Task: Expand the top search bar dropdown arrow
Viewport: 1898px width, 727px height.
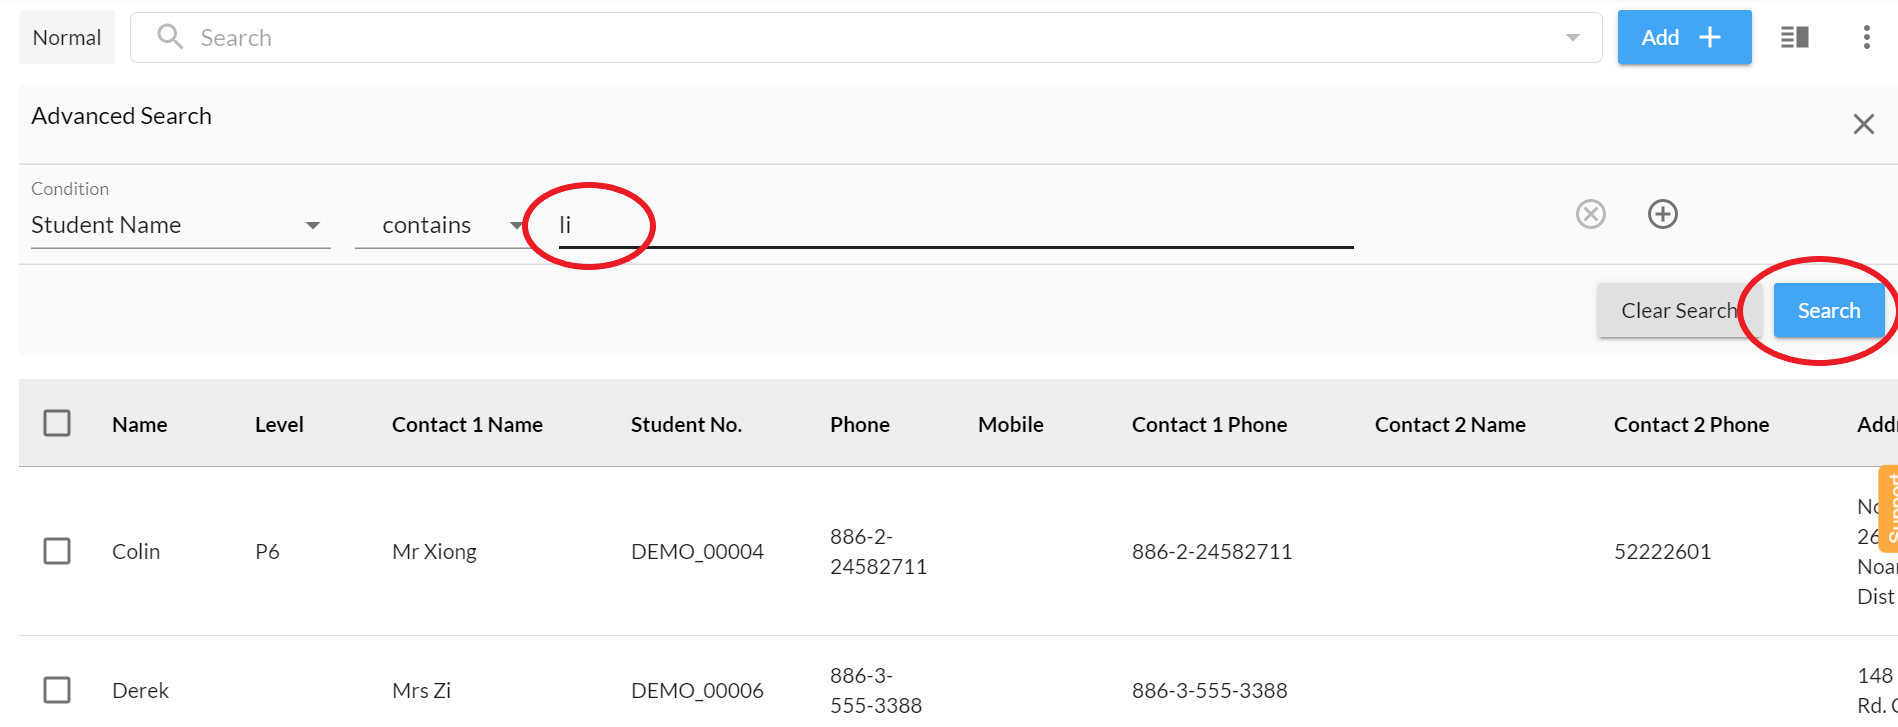Action: [x=1572, y=38]
